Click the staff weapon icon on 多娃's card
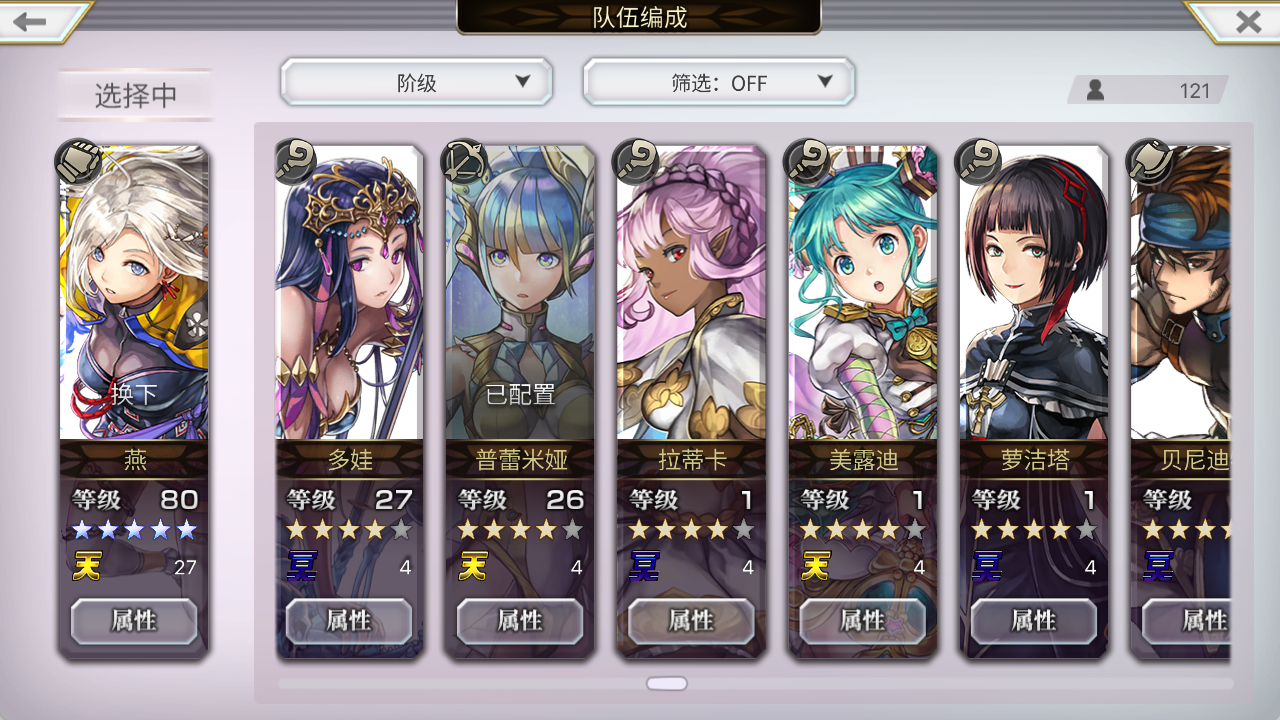Image resolution: width=1280 pixels, height=720 pixels. coord(294,160)
